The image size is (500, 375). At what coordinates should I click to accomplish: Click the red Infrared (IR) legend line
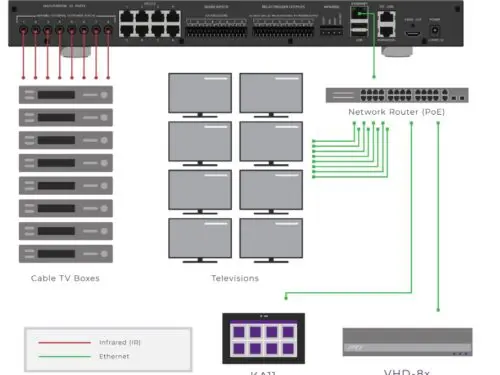64,342
